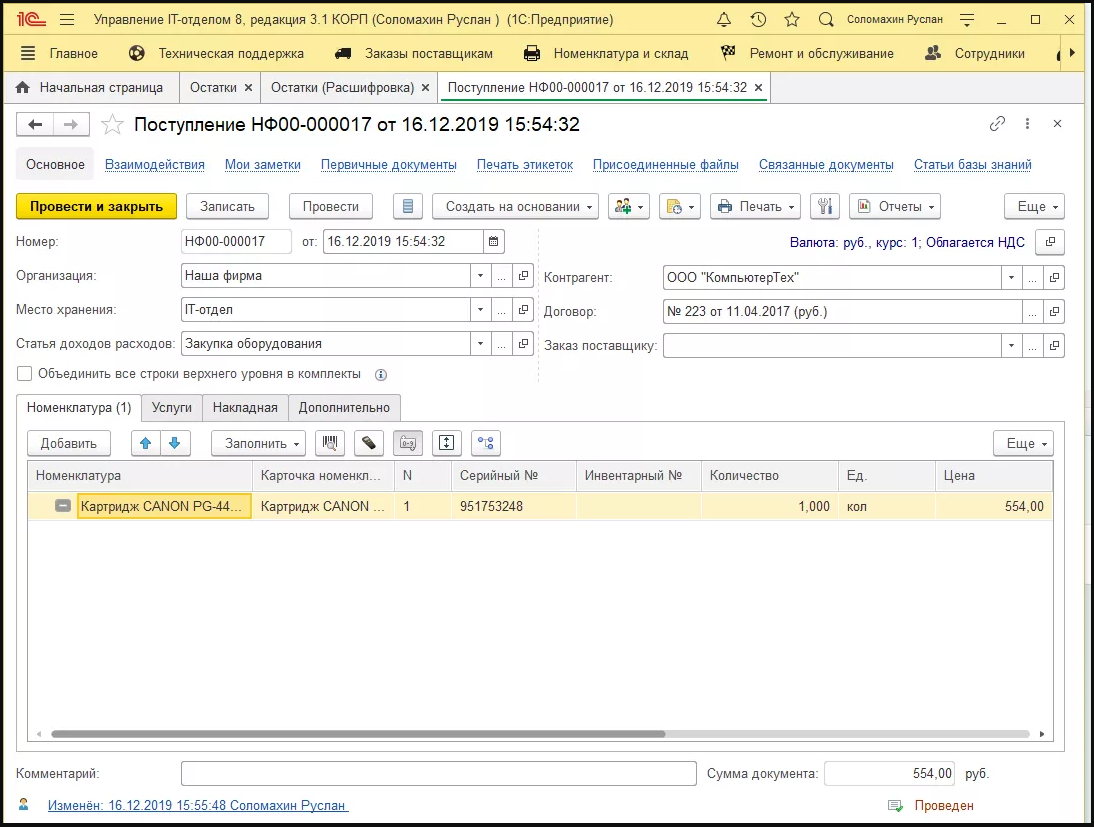Viewport: 1094px width, 827px height.
Task: Enable combining top-level rows into kits
Action: pos(25,374)
